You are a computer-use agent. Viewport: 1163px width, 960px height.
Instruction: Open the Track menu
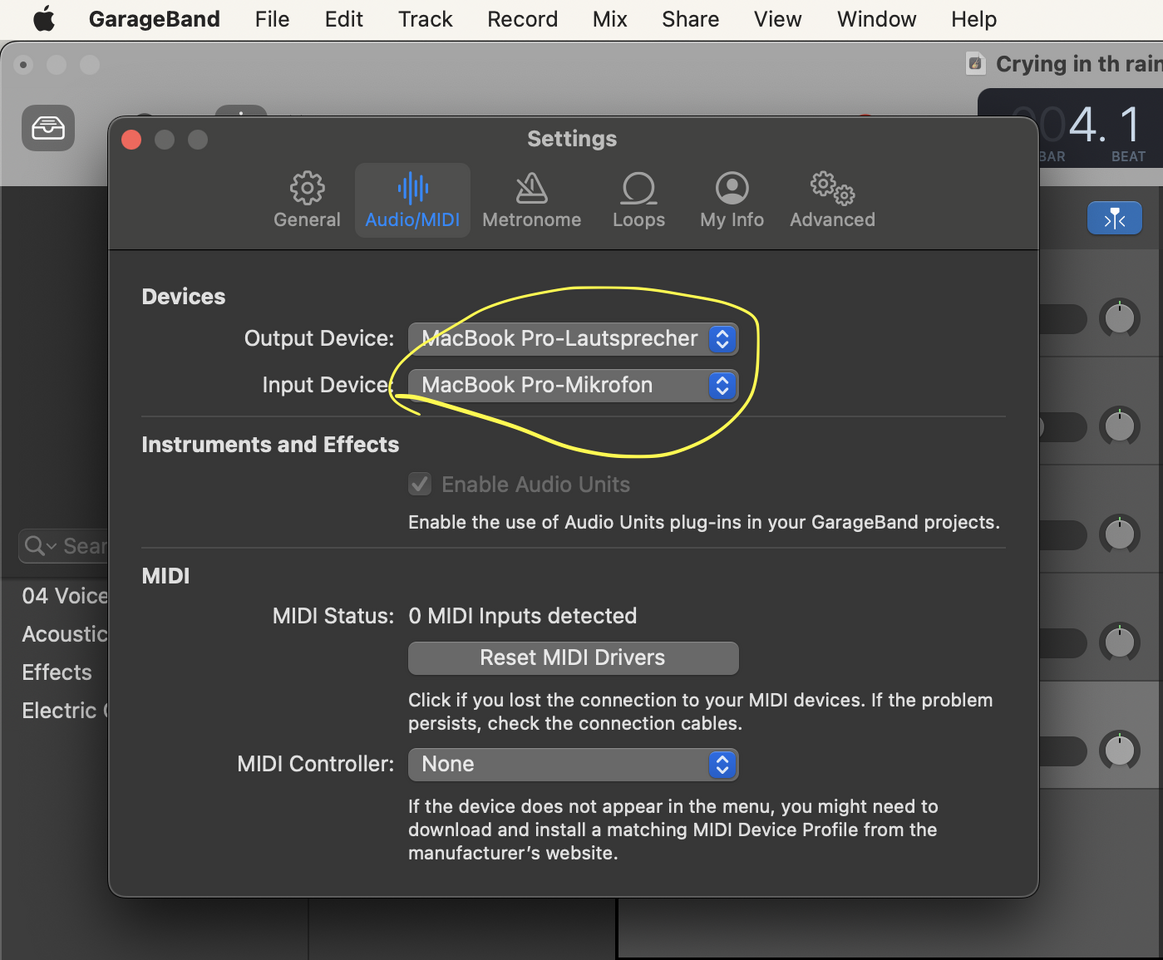click(x=425, y=19)
